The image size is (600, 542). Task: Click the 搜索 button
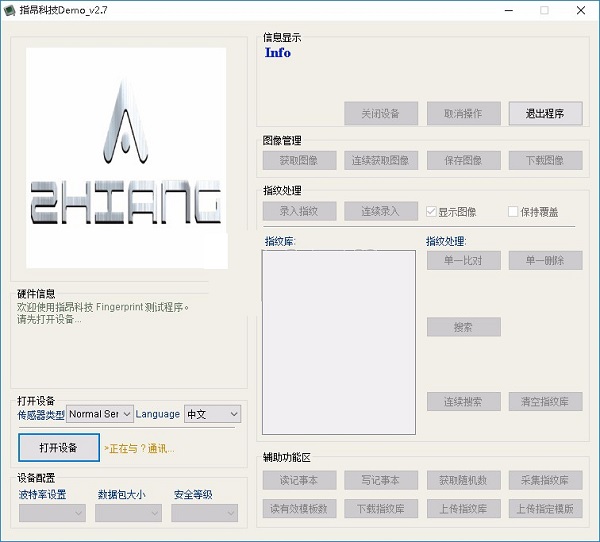pos(464,327)
